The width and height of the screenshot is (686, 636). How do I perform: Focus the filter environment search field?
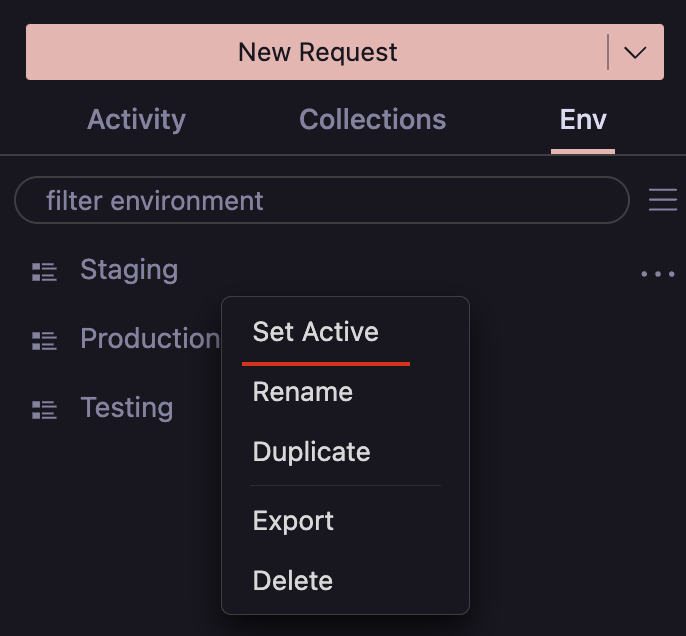320,201
